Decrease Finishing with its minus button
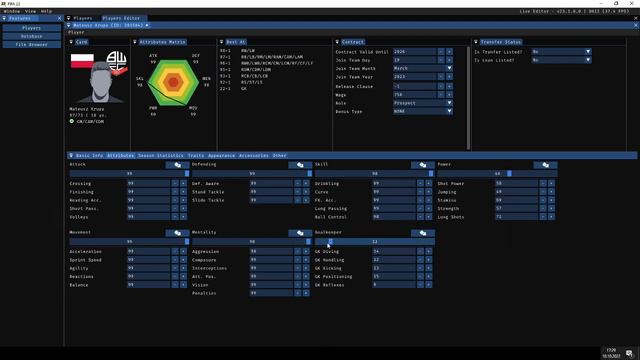The width and height of the screenshot is (640, 360). pyautogui.click(x=175, y=192)
